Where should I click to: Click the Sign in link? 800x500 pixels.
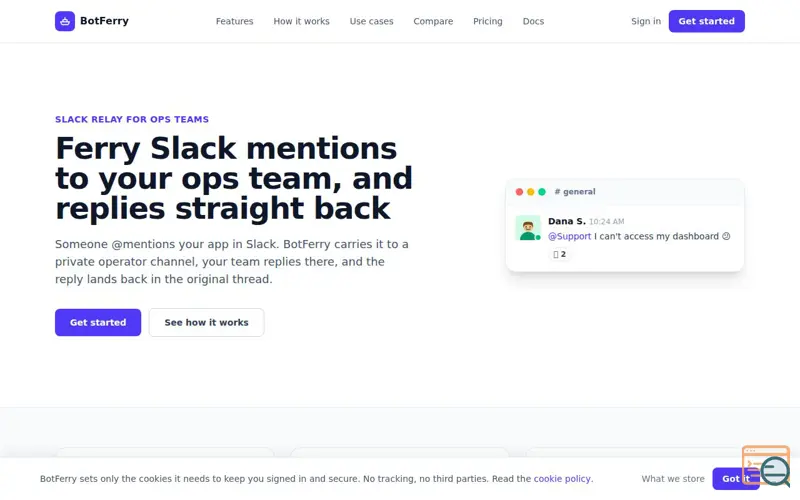(646, 21)
